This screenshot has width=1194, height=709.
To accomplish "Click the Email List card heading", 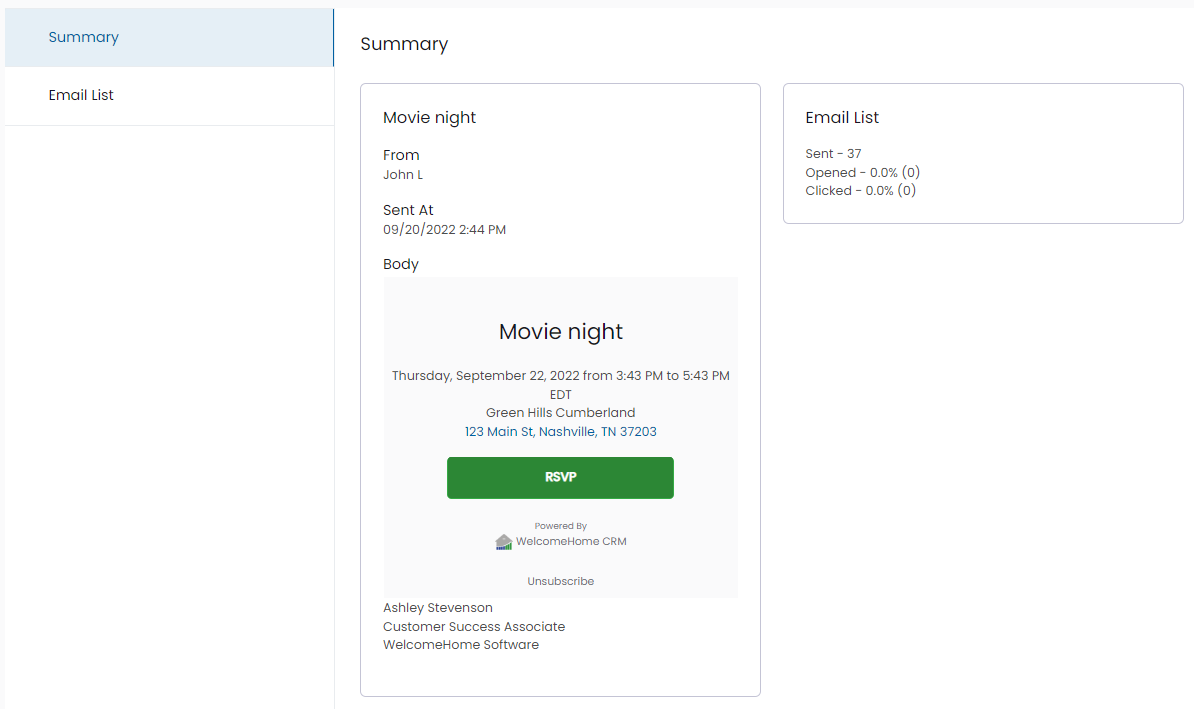I will coord(842,117).
